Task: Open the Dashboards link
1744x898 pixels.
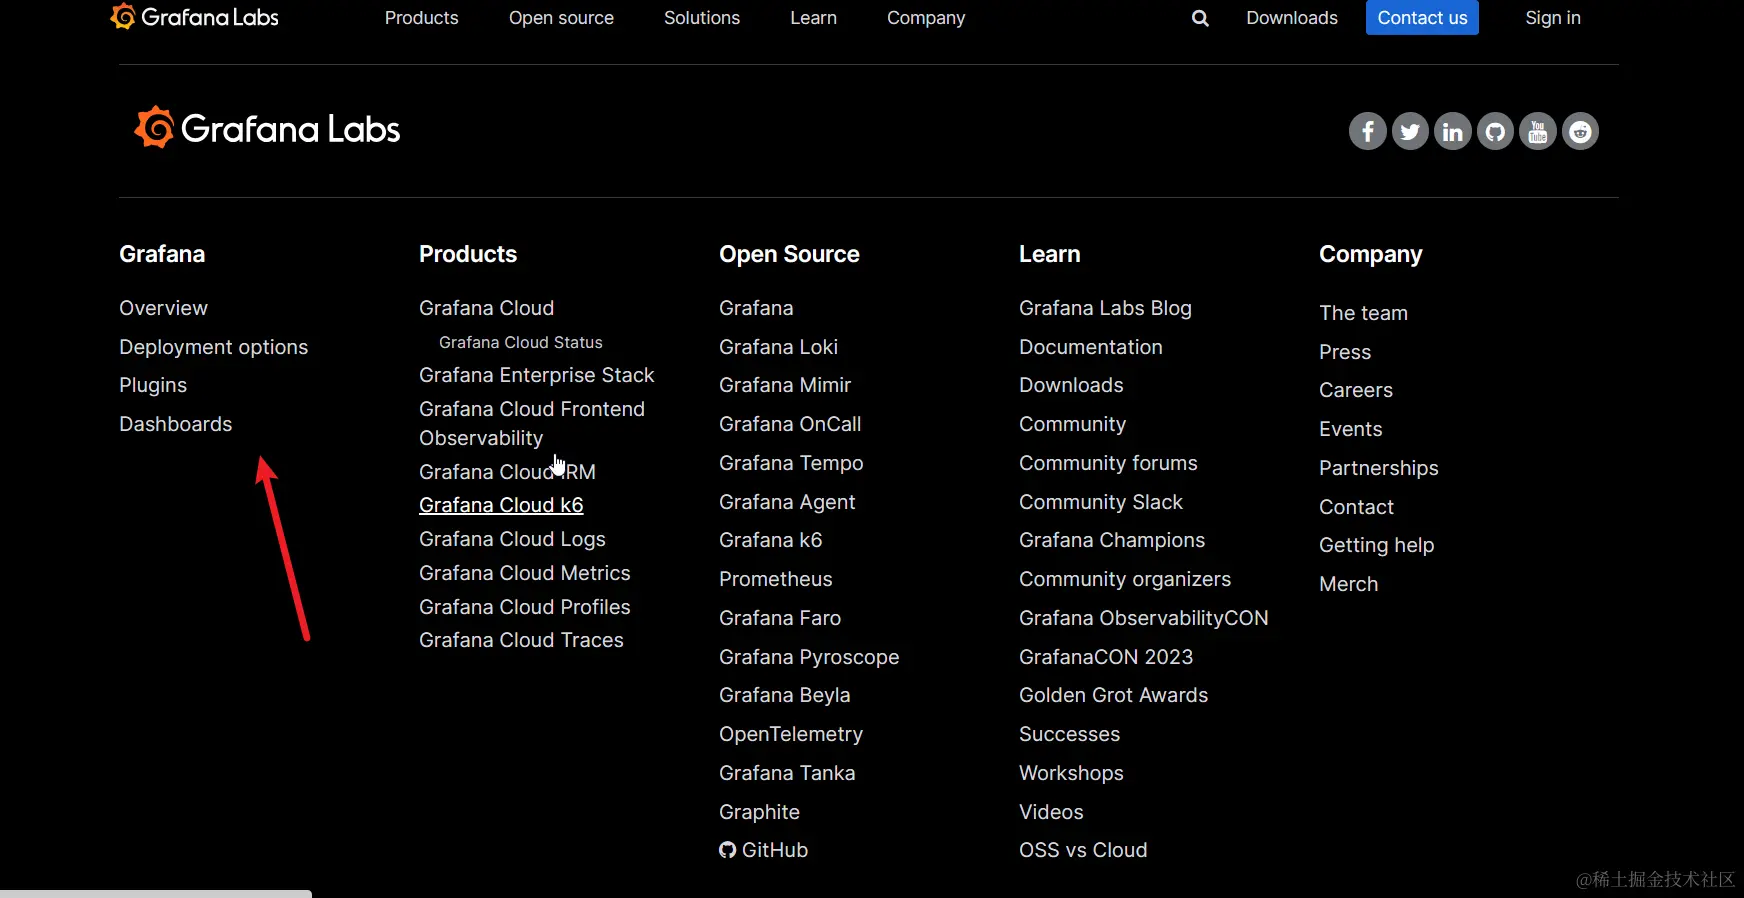Action: pos(175,424)
